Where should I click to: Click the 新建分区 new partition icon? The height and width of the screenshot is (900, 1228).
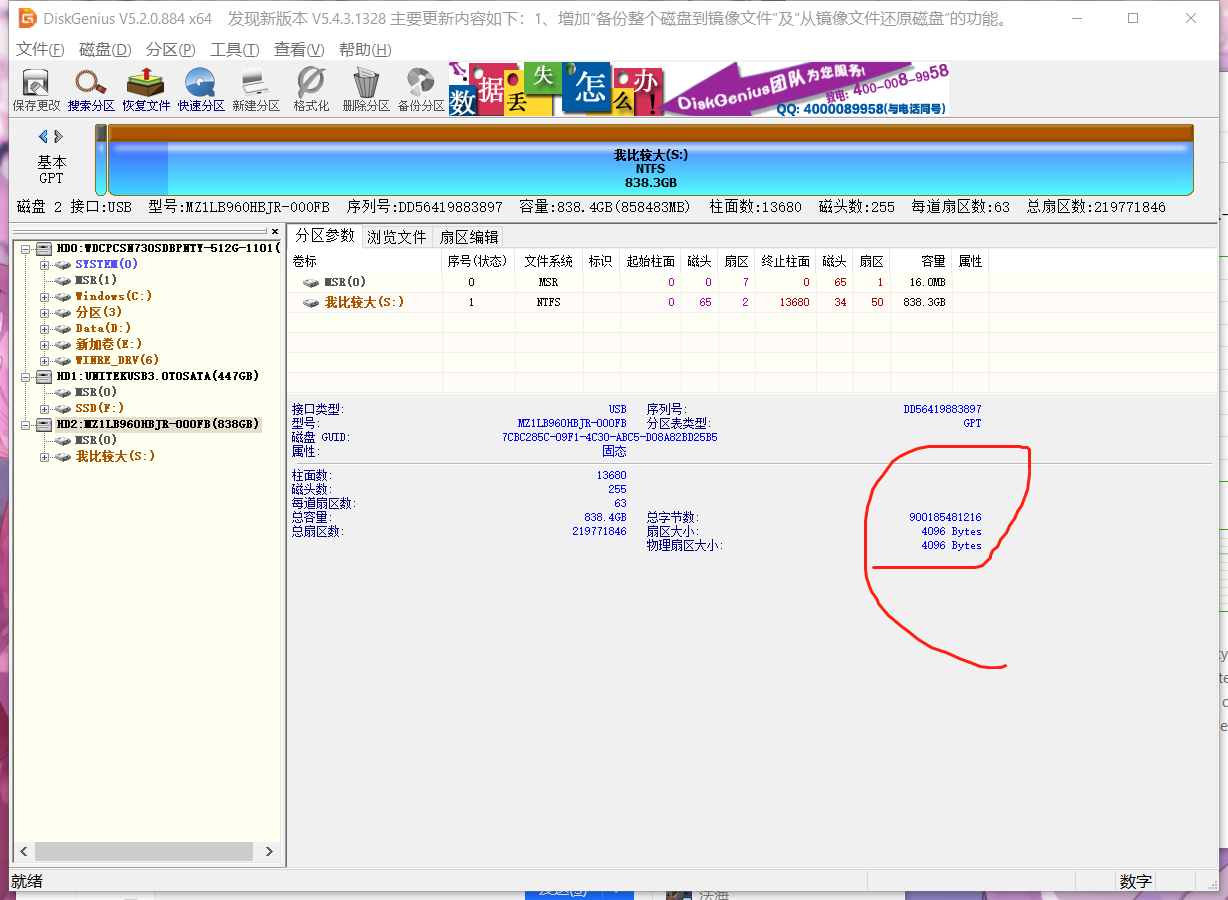click(x=257, y=89)
